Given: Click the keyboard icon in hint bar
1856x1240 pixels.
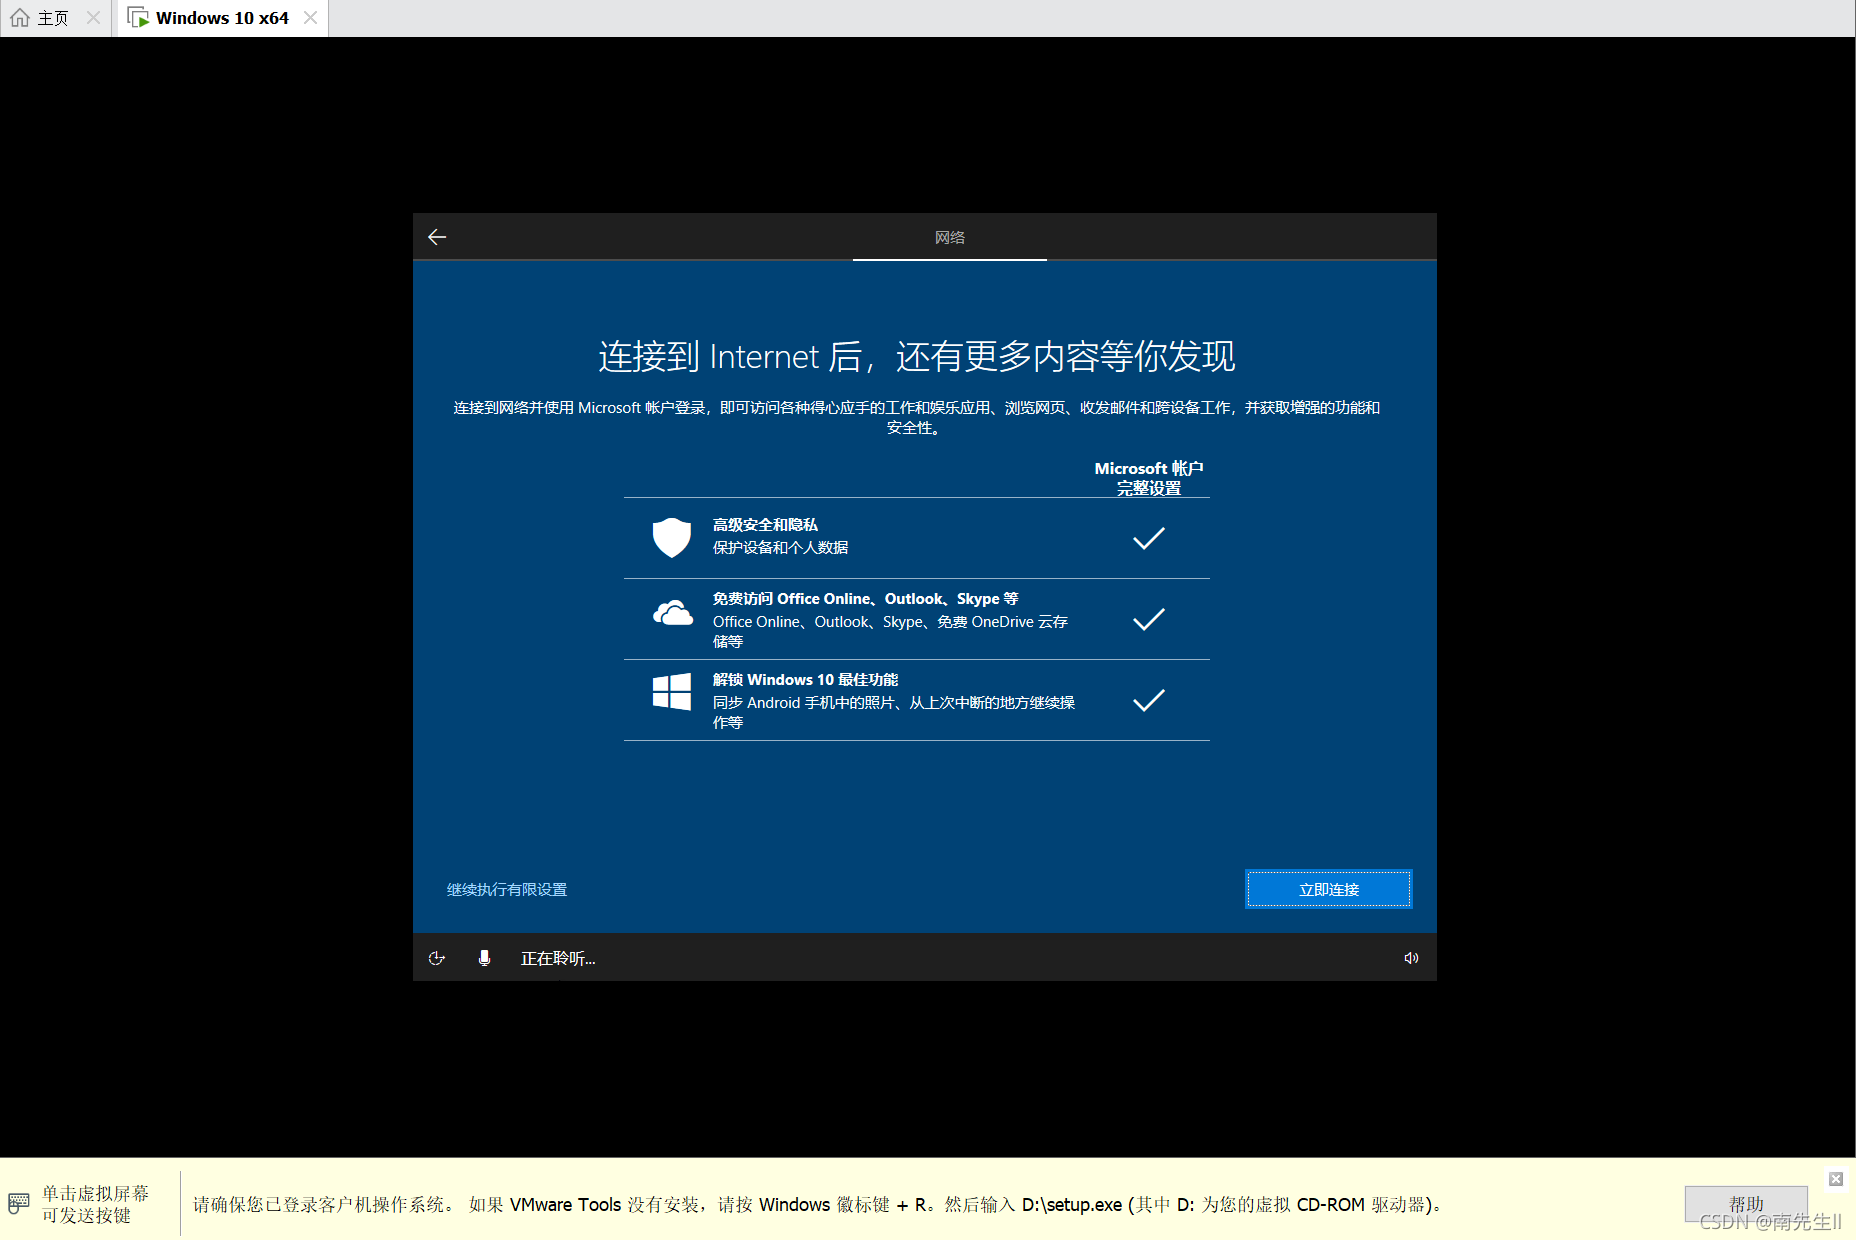Looking at the screenshot, I should pyautogui.click(x=19, y=1202).
